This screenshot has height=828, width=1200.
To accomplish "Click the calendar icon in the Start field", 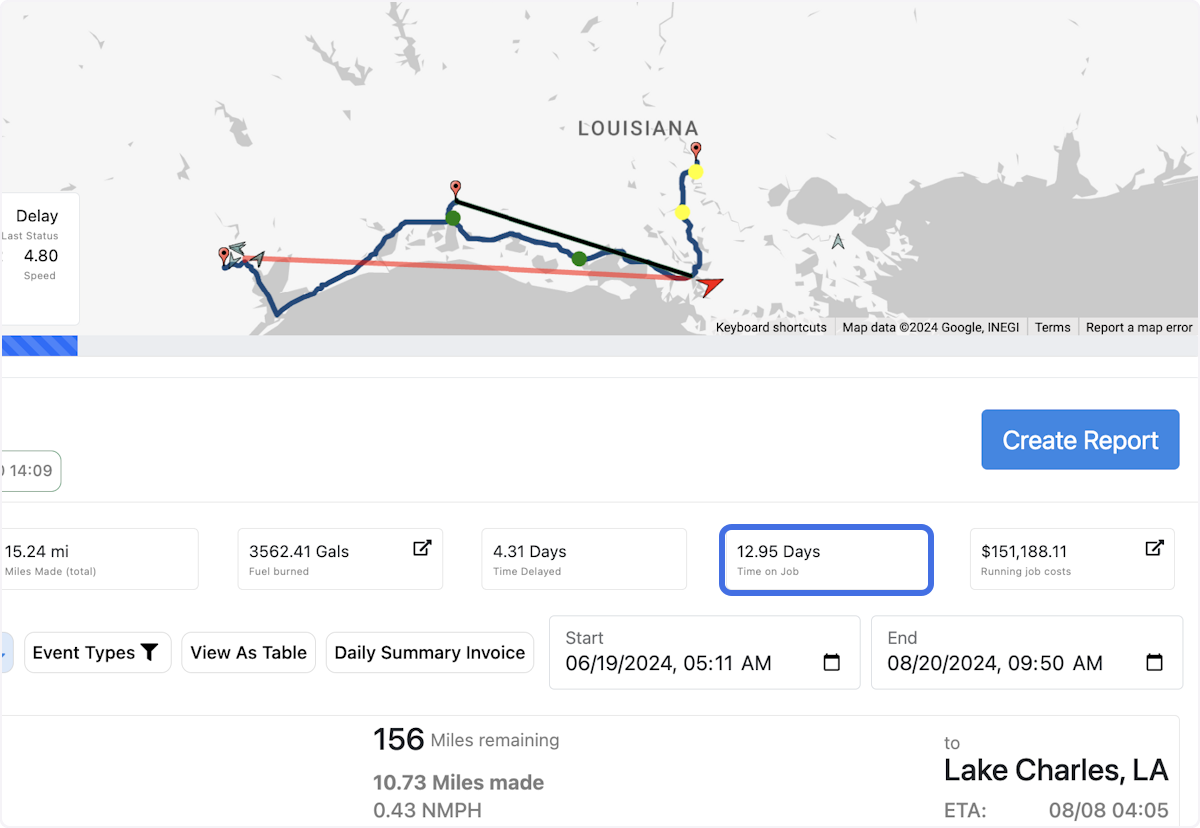I will coord(831,663).
